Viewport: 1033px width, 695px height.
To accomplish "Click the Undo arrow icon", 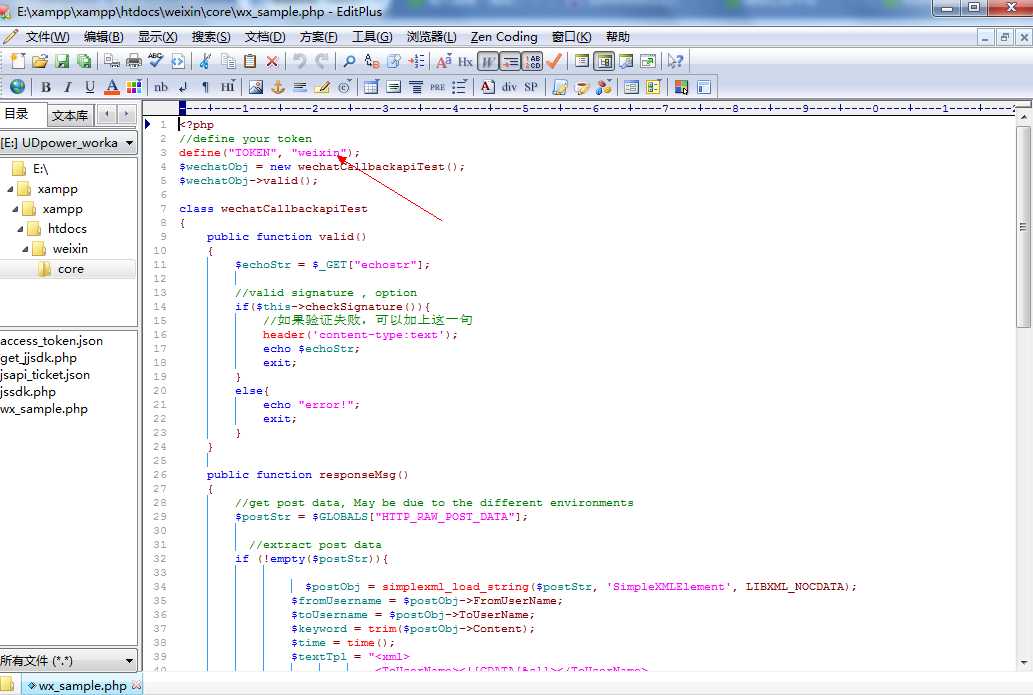I will [300, 61].
